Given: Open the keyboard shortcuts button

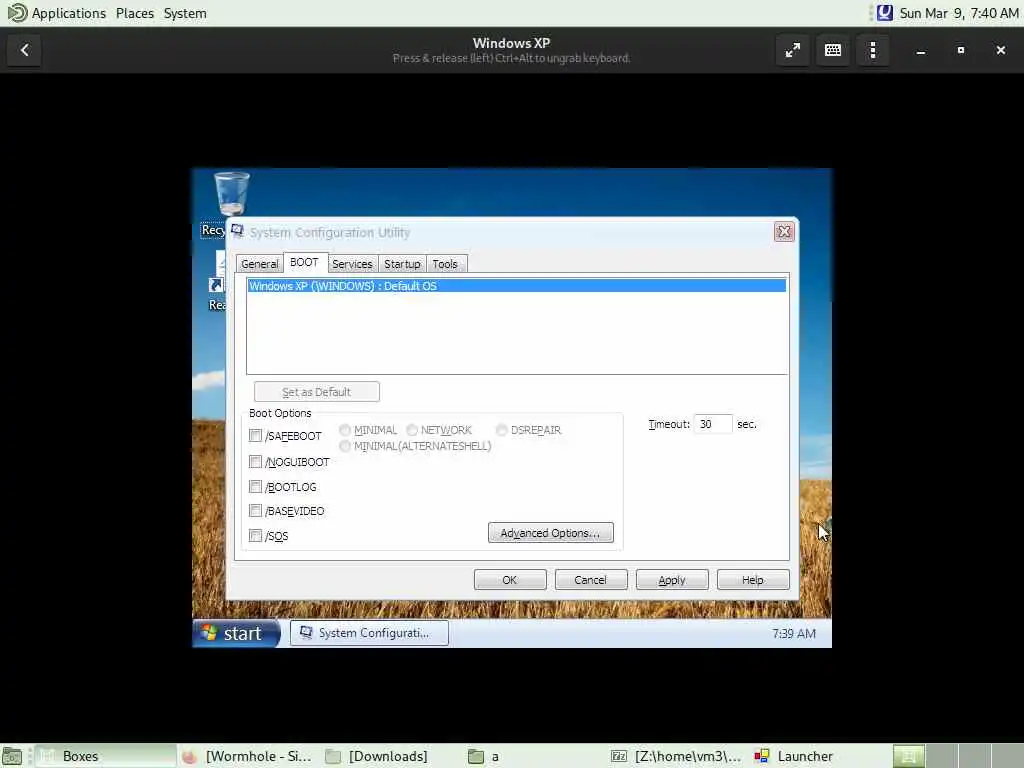Looking at the screenshot, I should 833,50.
